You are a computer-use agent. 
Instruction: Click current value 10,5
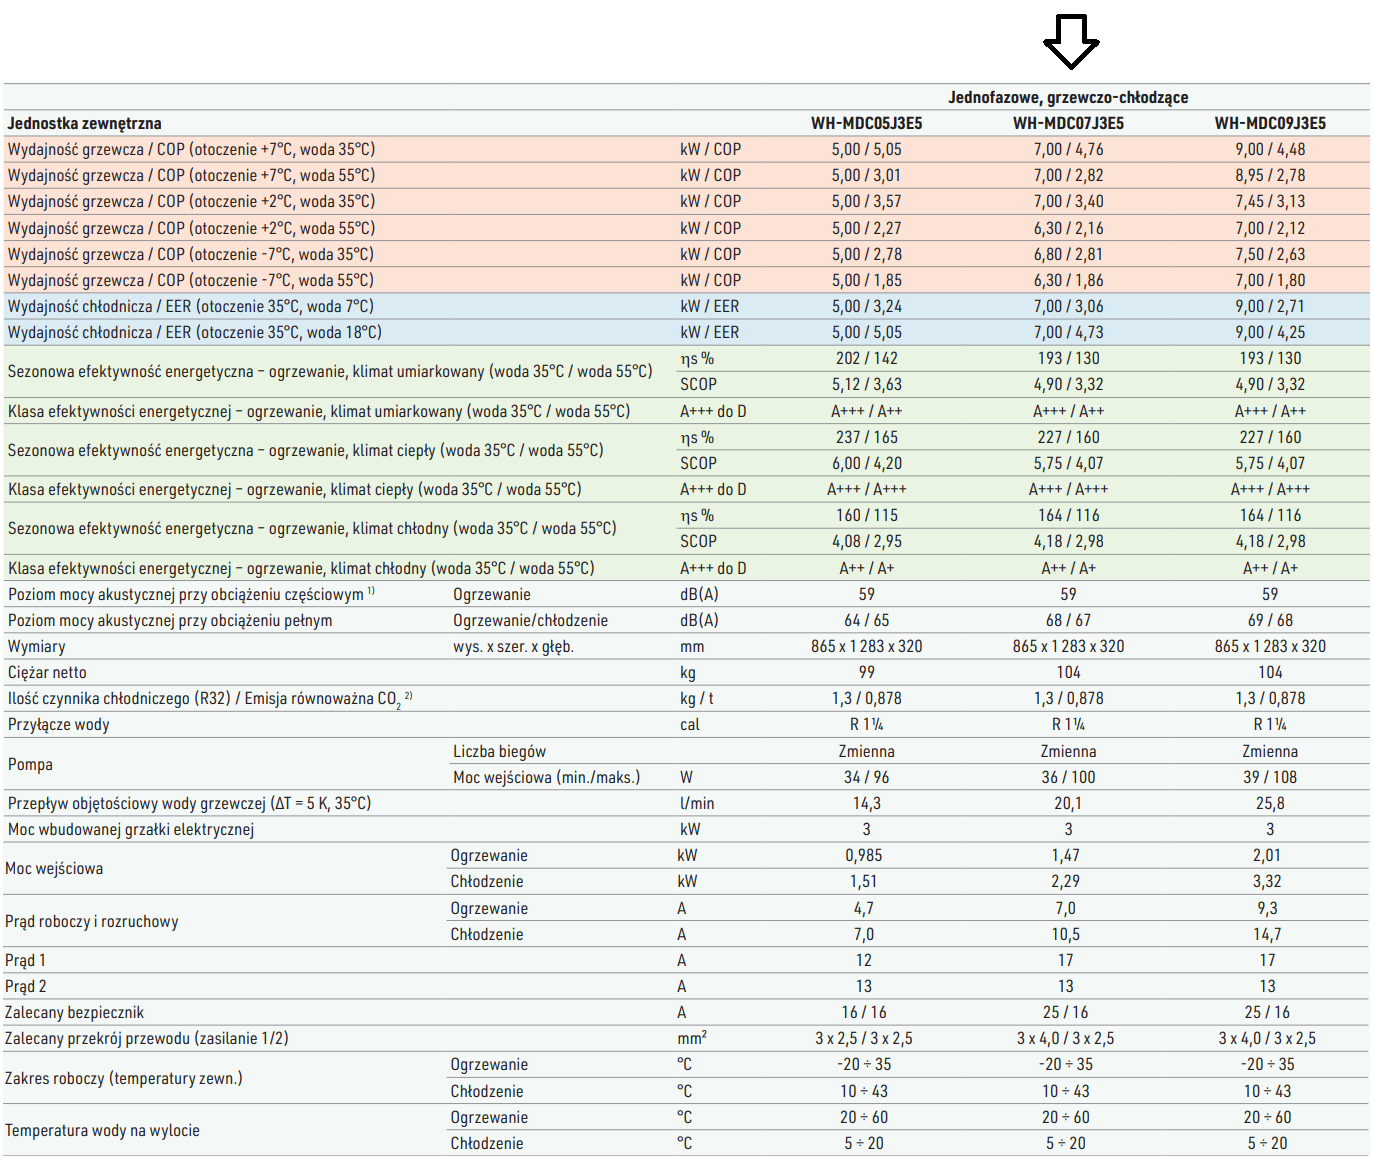pyautogui.click(x=1066, y=934)
